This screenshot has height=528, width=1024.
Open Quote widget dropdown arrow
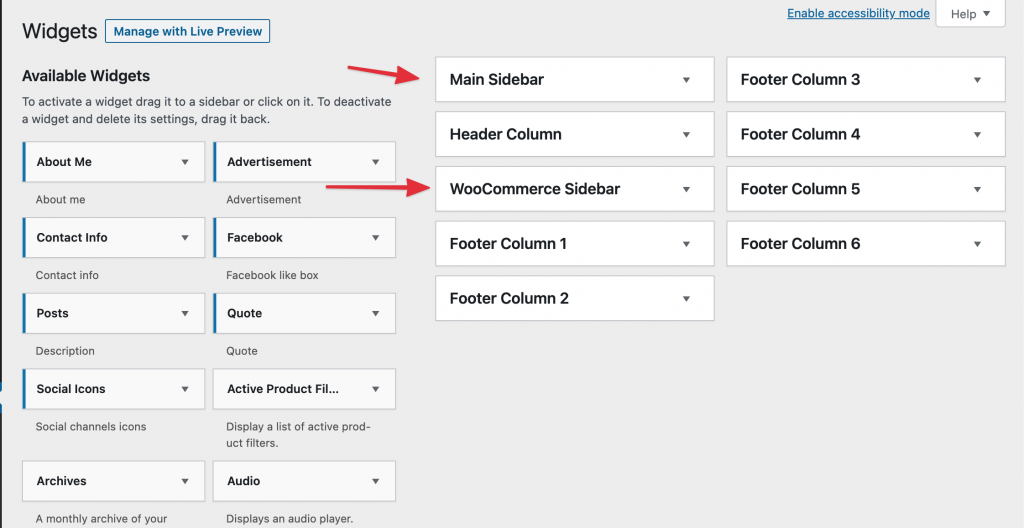[376, 314]
